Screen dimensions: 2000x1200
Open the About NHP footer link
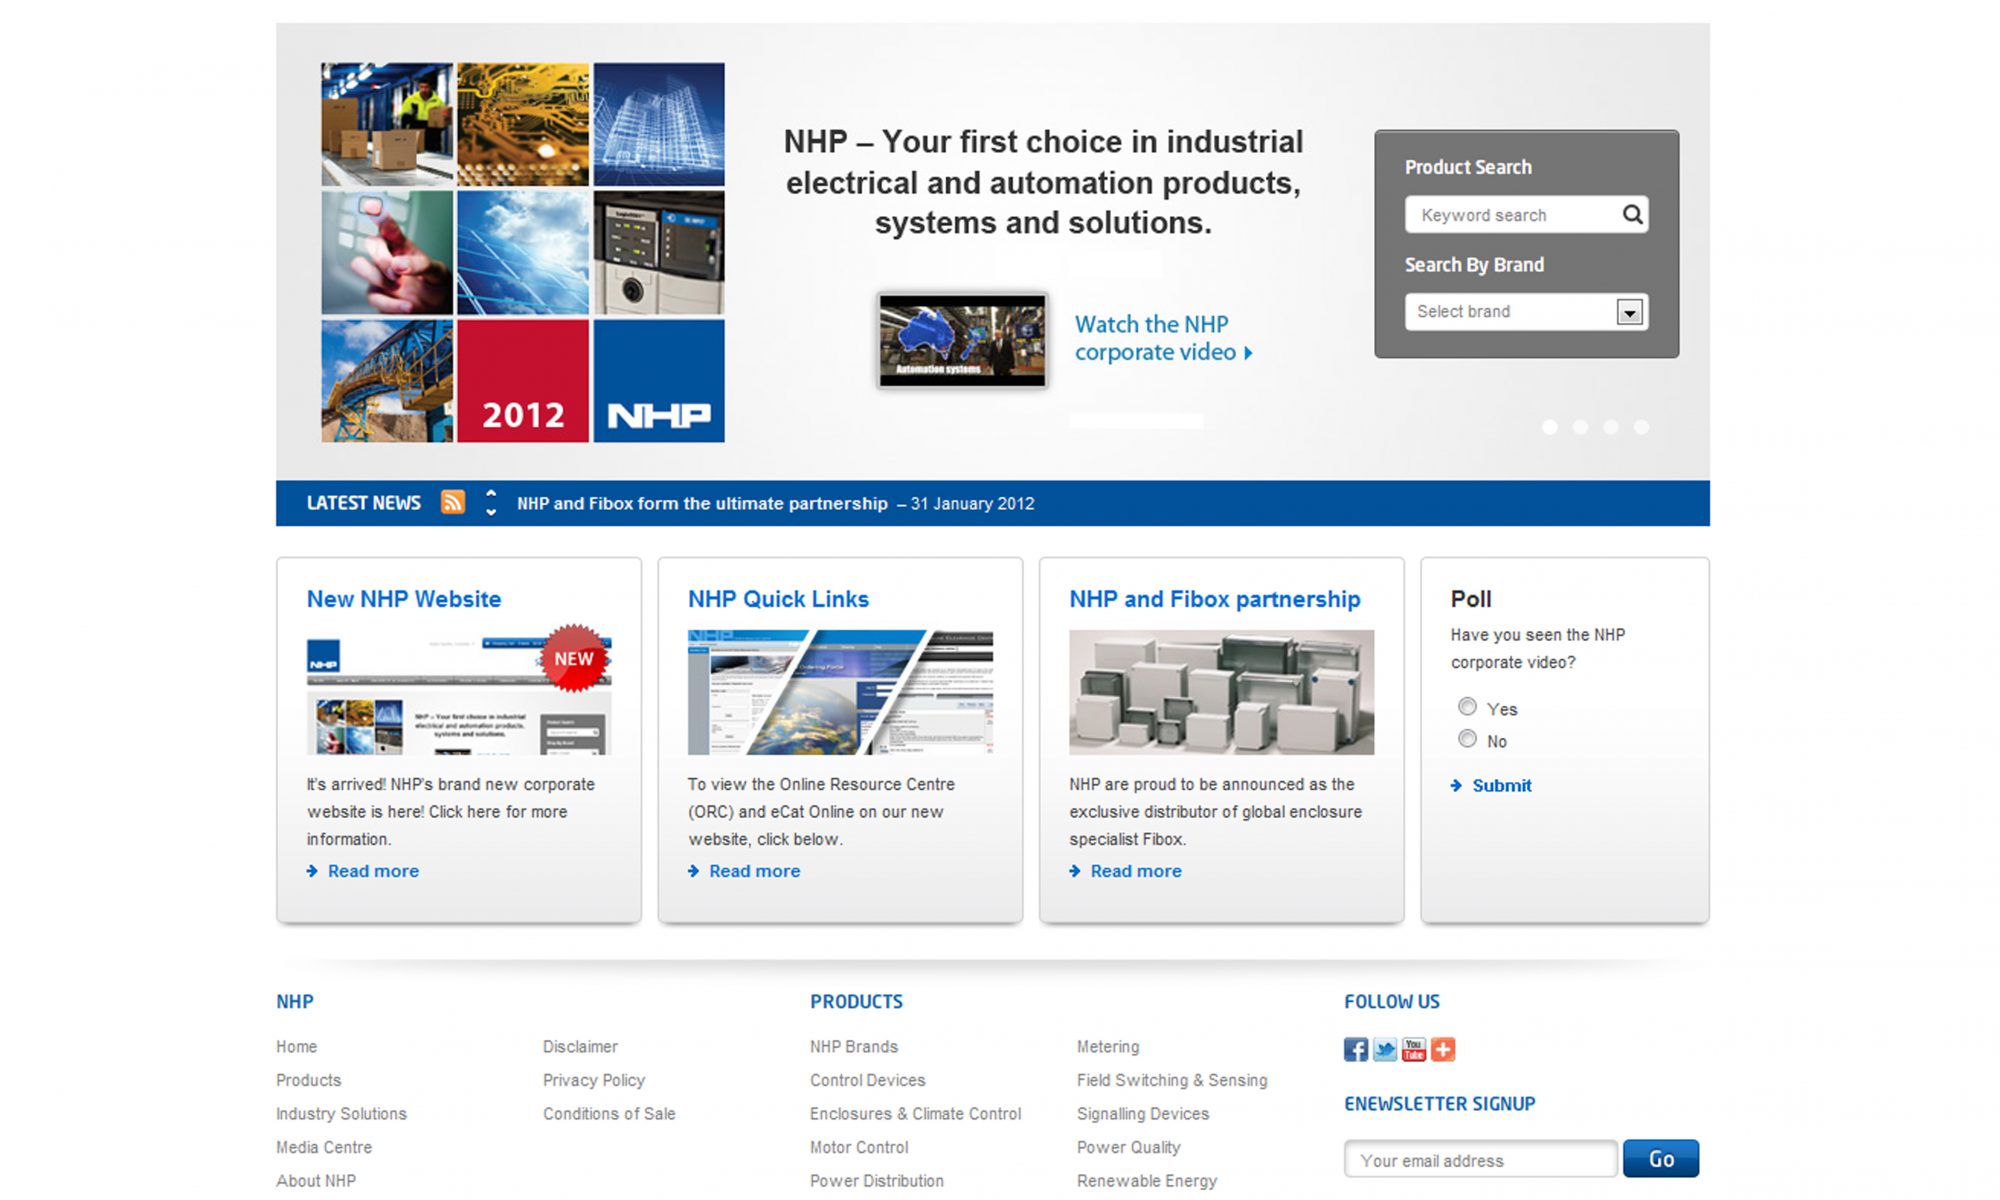coord(316,1181)
